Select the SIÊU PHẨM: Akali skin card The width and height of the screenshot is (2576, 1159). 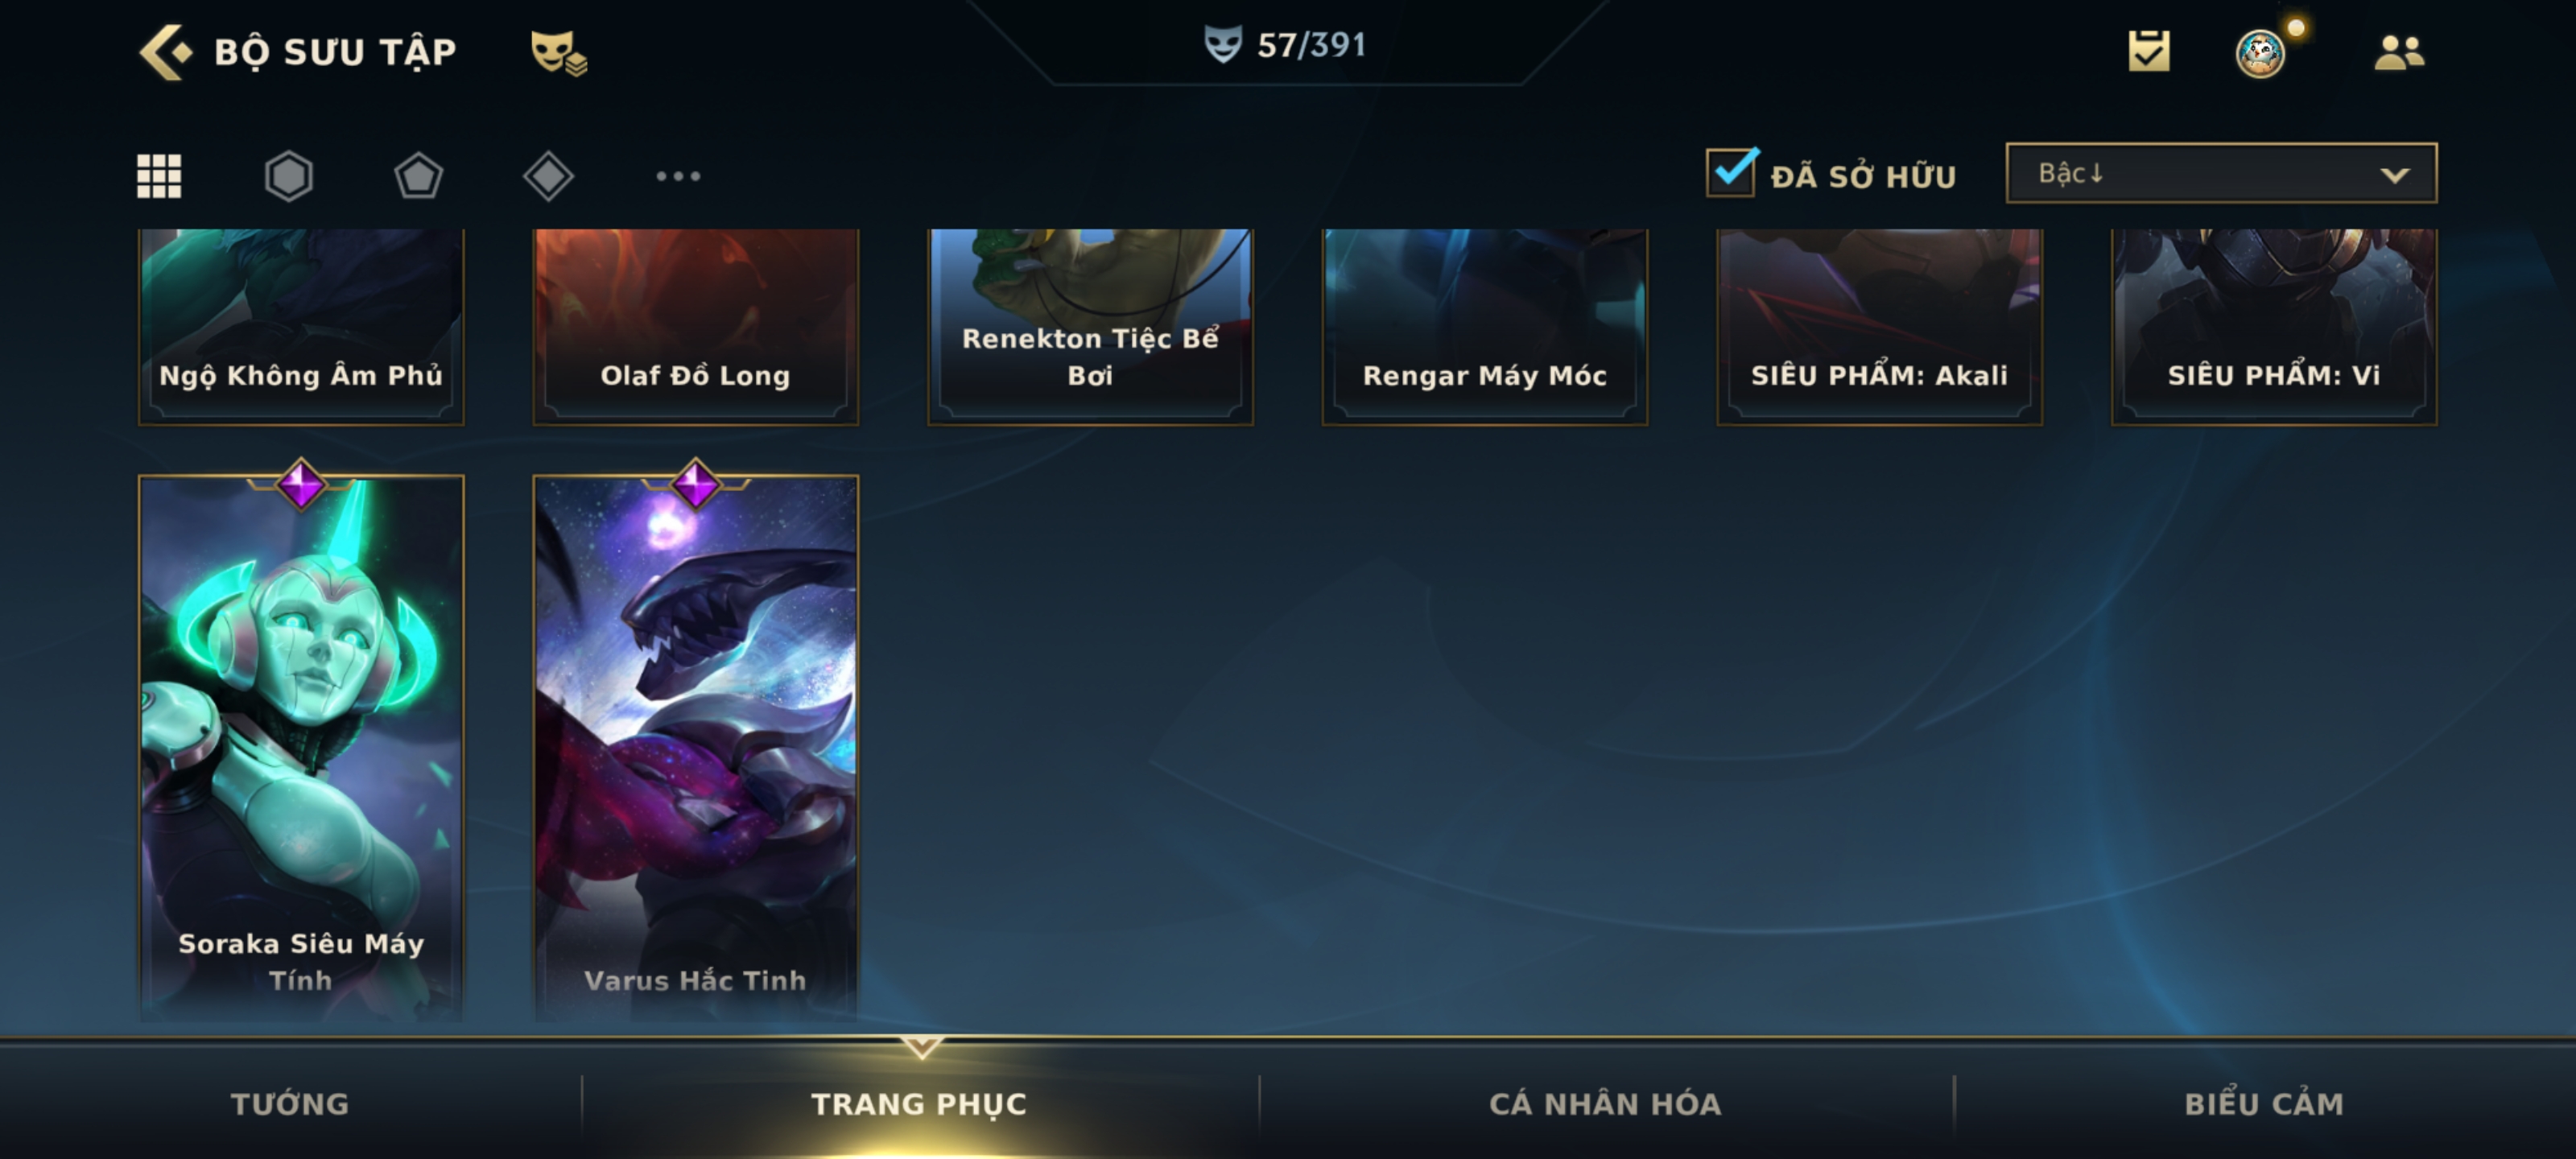(x=1879, y=327)
